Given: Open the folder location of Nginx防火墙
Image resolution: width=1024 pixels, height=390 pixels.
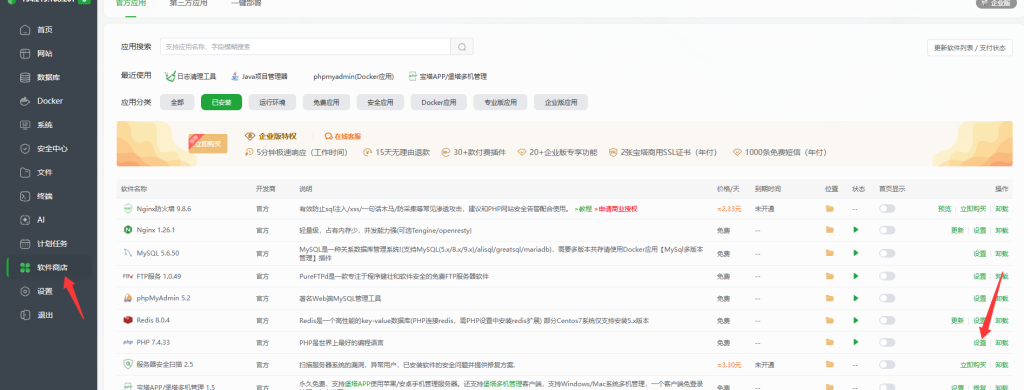Looking at the screenshot, I should click(829, 208).
